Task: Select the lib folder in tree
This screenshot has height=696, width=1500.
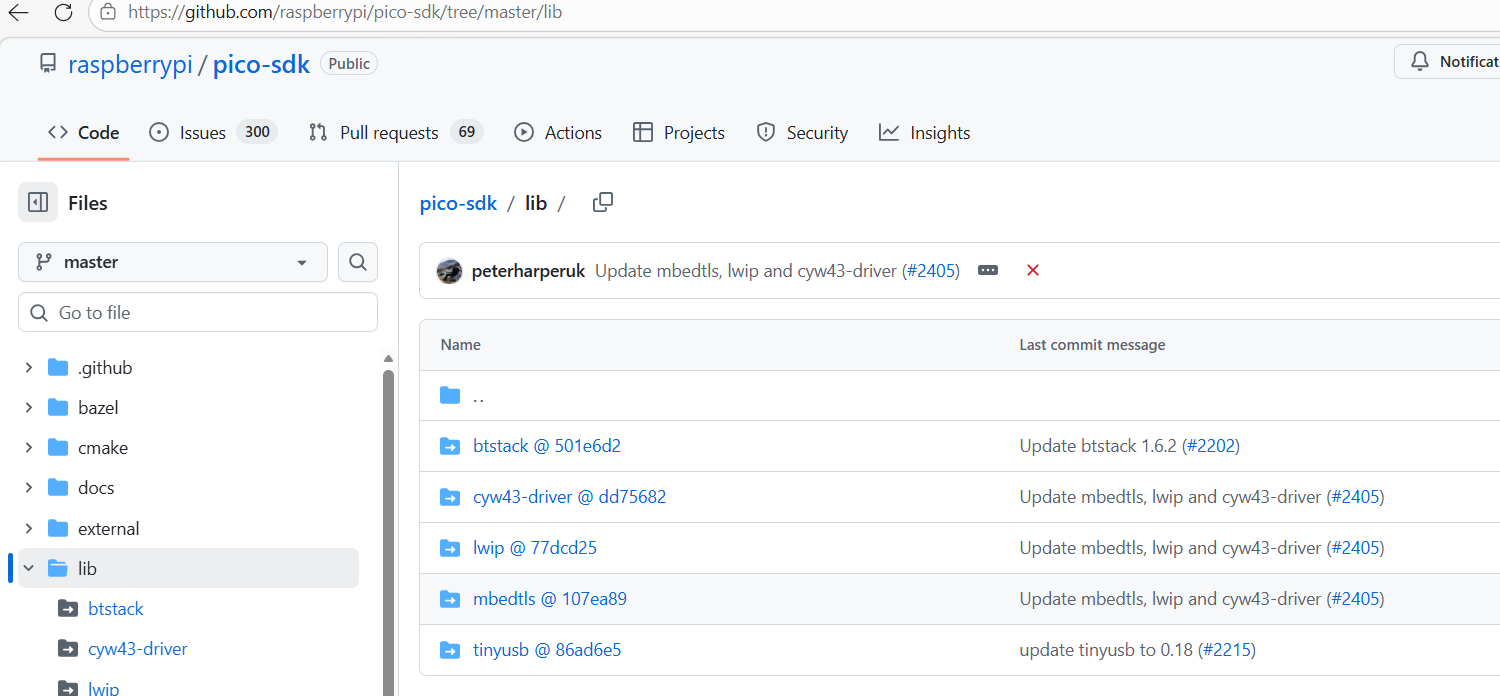Action: pyautogui.click(x=188, y=568)
